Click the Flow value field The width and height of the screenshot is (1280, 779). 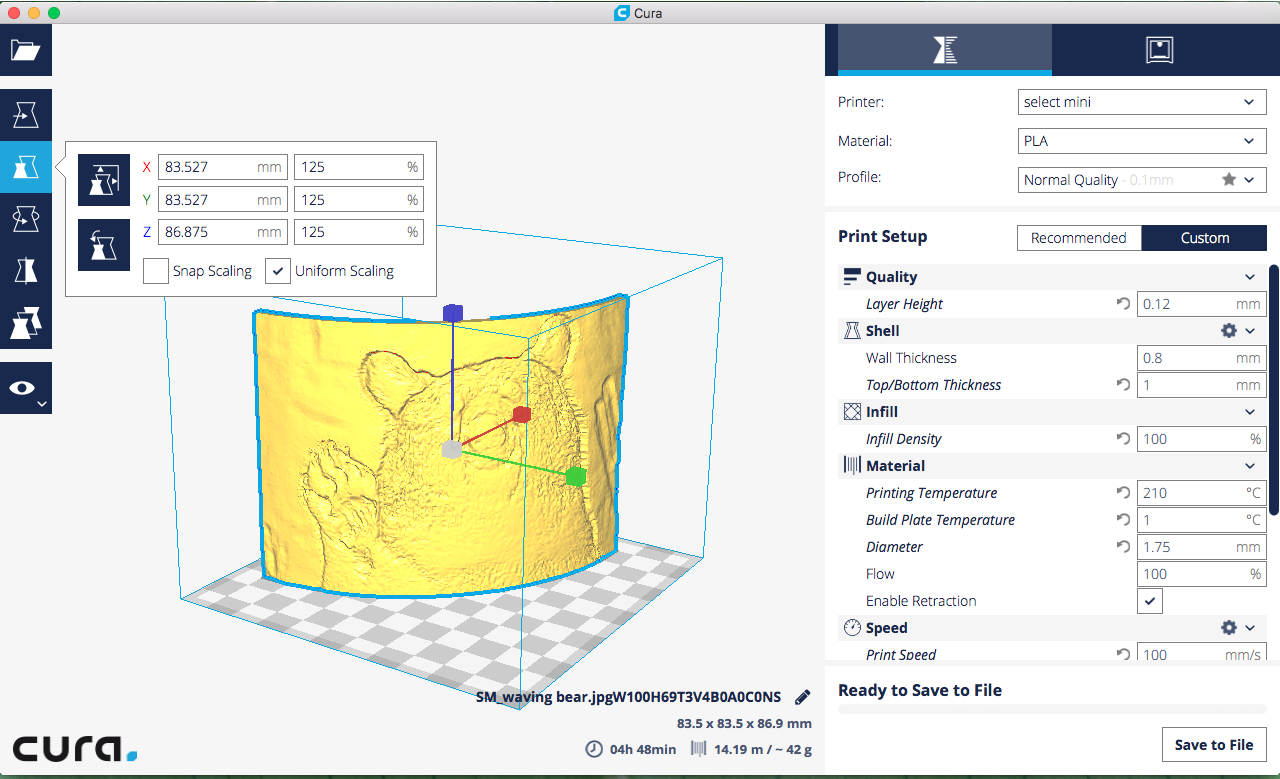(1202, 574)
